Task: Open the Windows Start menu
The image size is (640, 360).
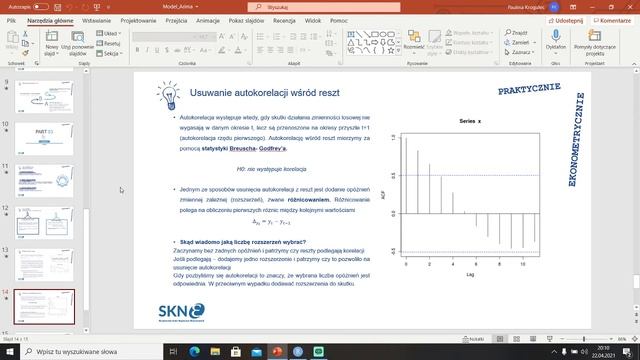Action: (x=10, y=351)
